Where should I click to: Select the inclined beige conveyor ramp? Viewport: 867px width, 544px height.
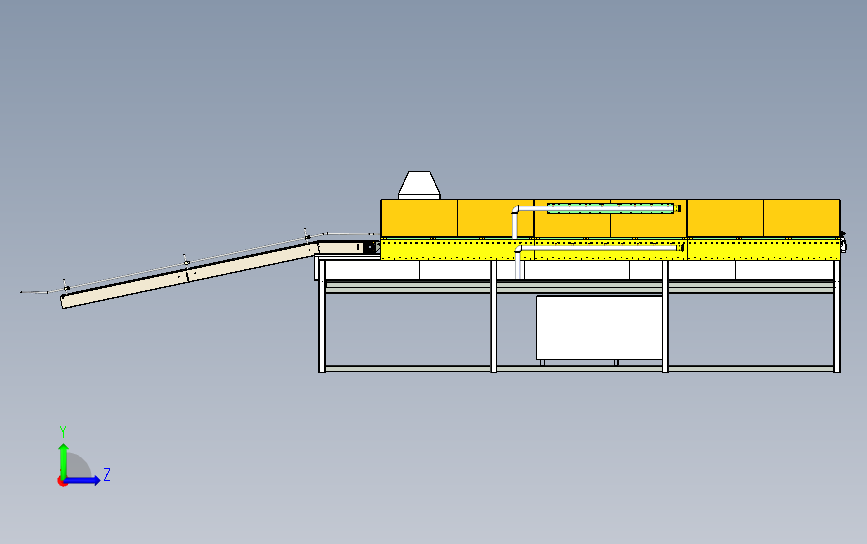pos(190,275)
